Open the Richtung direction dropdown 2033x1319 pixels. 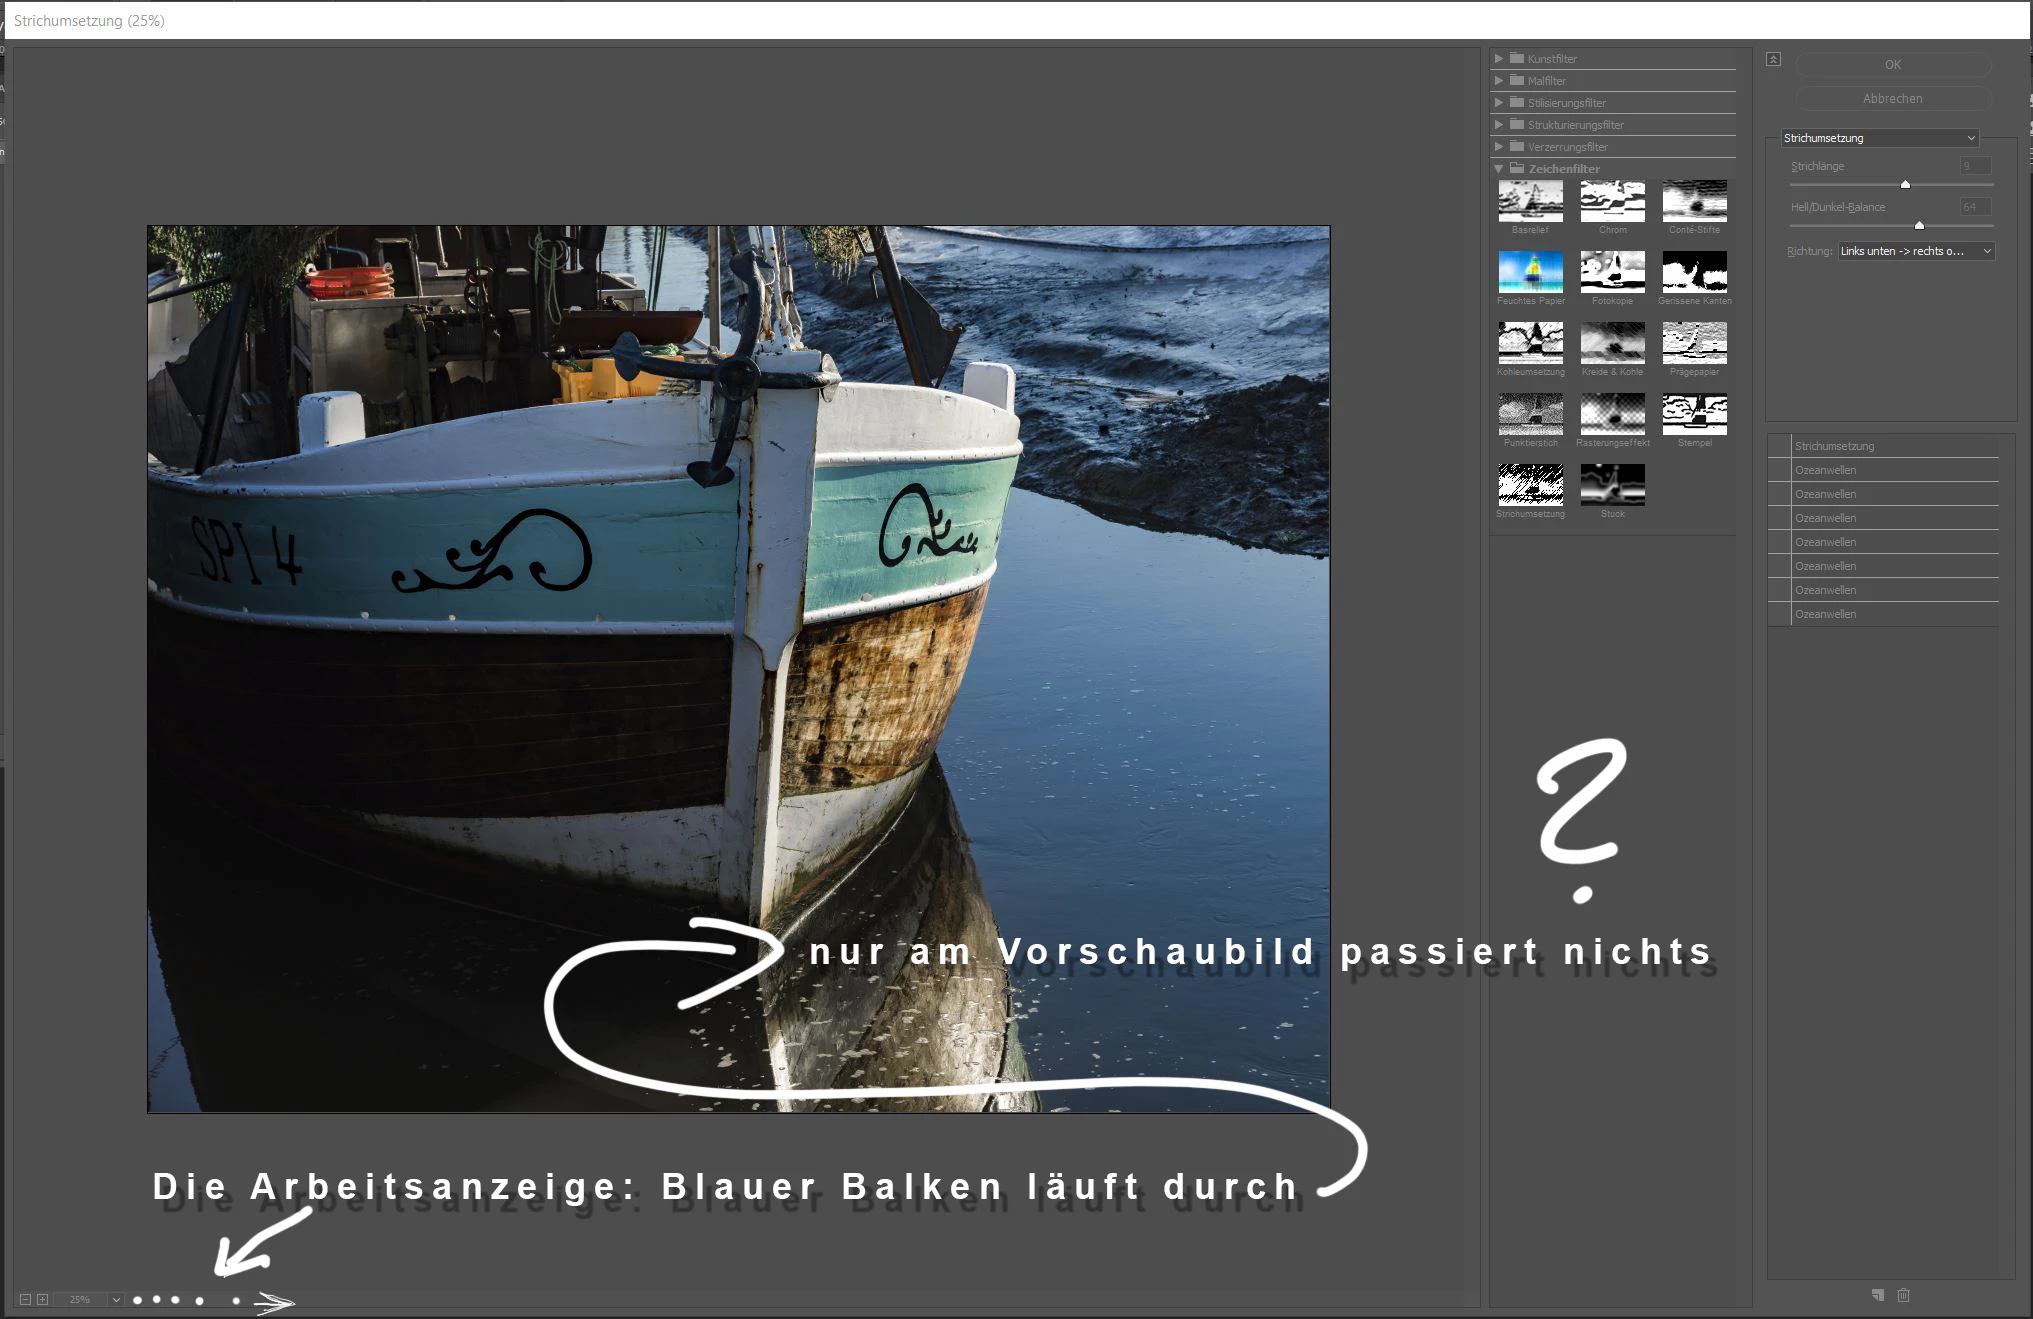[x=1916, y=251]
